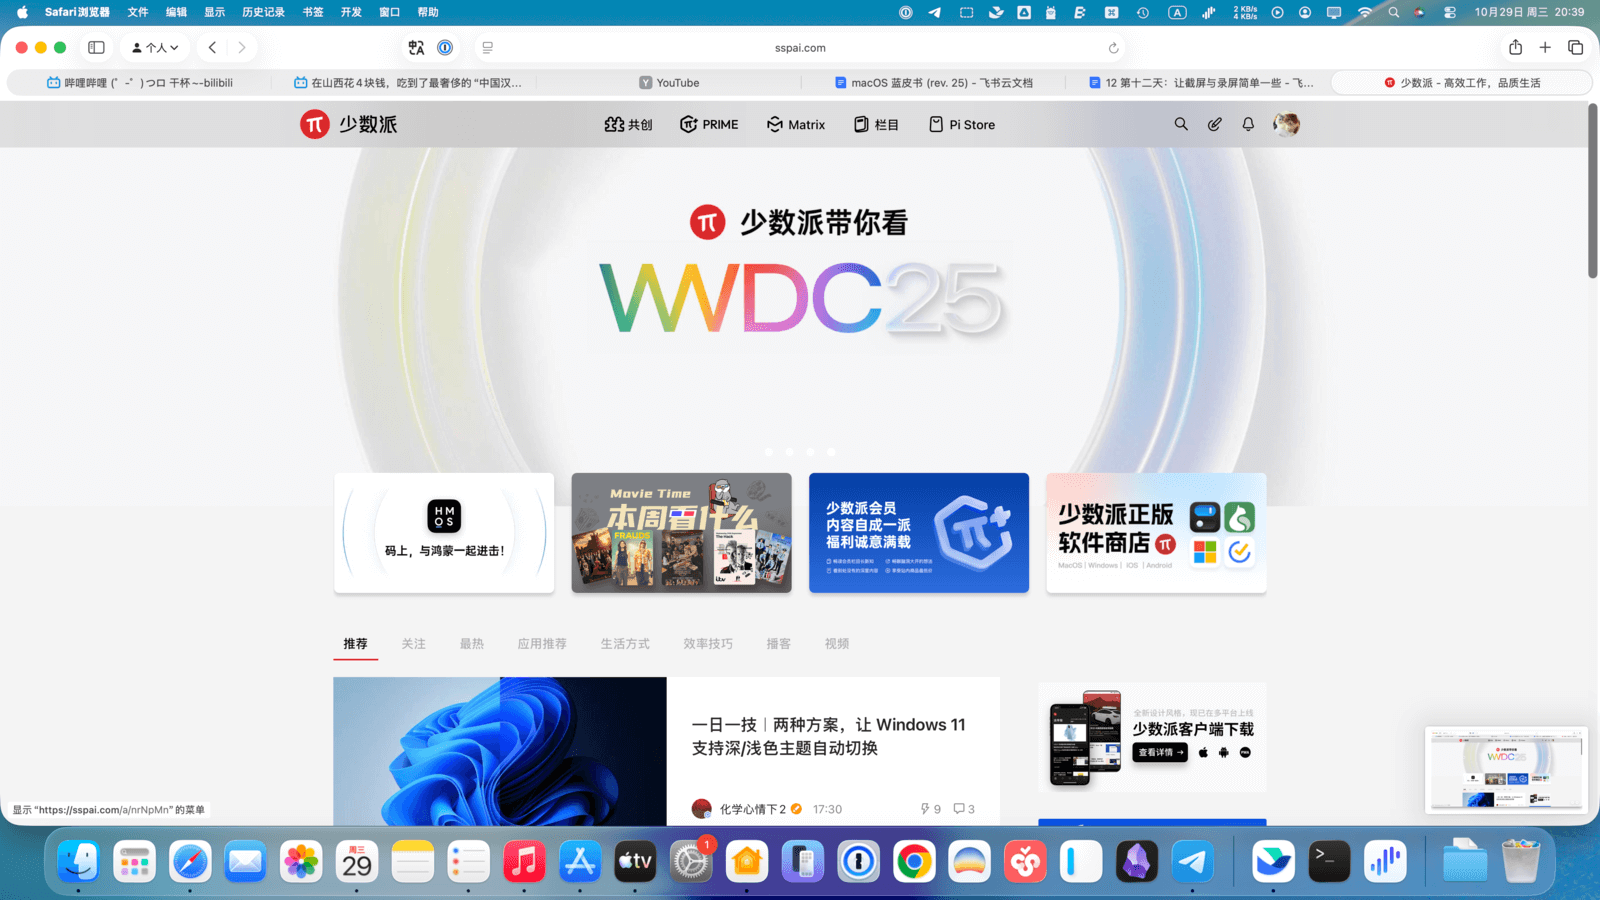Open the write/compose pen icon in navbar
This screenshot has width=1600, height=900.
pos(1214,124)
